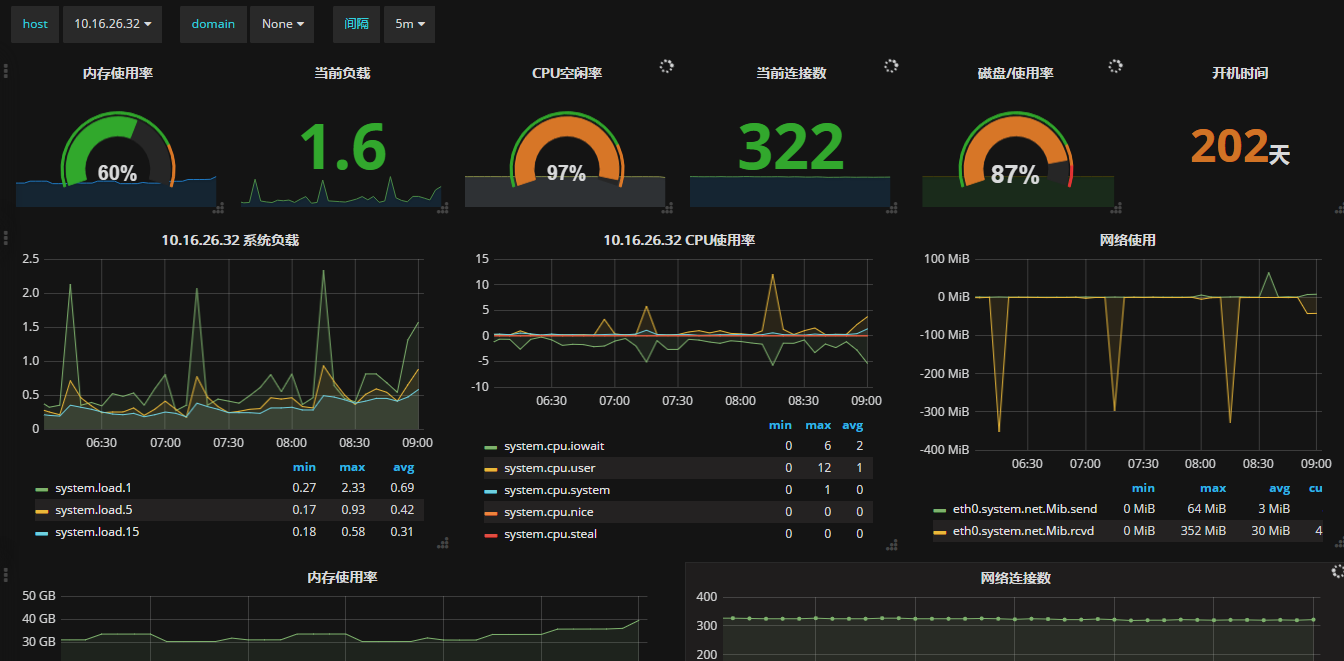1344x661 pixels.
Task: Open the 内存使用率 gauge panel title
Action: [x=117, y=73]
